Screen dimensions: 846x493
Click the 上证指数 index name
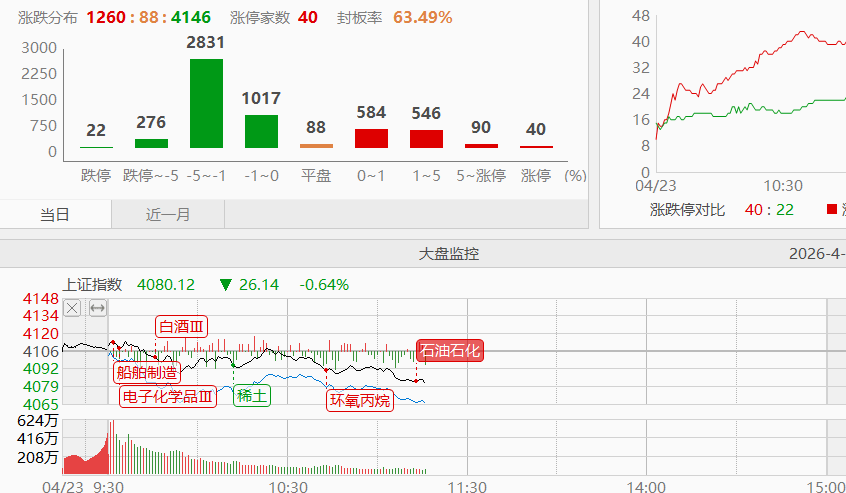92,284
